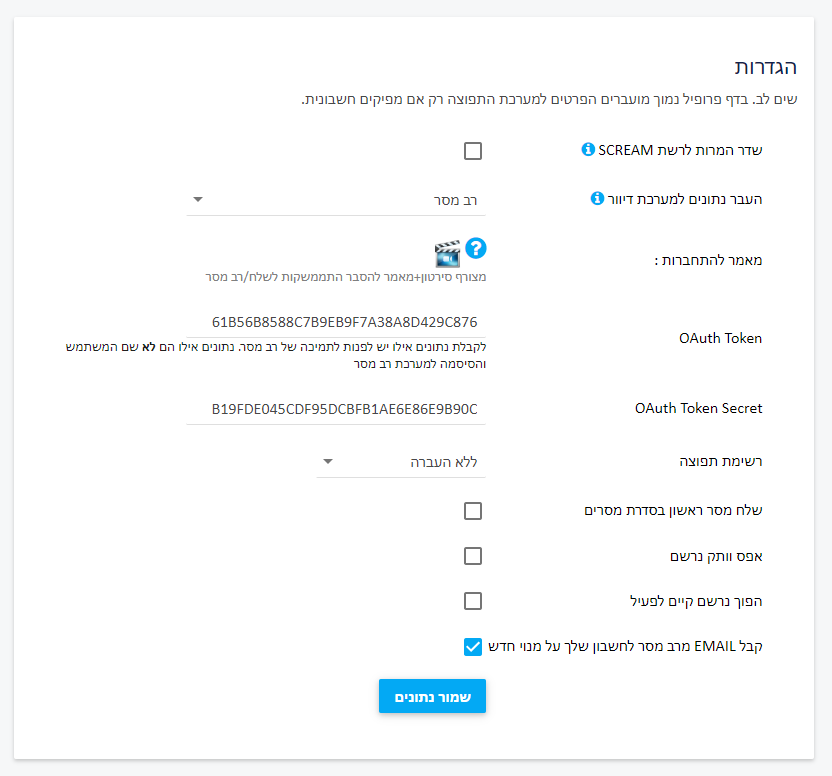Click the שים לב notice text
The image size is (832, 776).
(549, 99)
